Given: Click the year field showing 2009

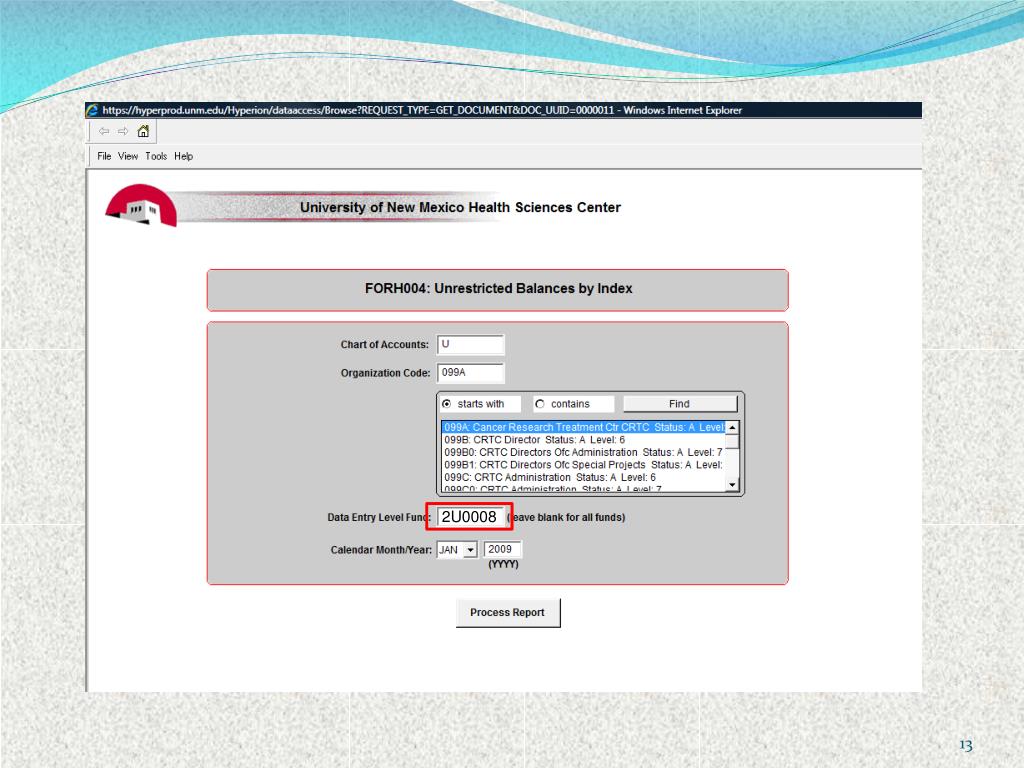Looking at the screenshot, I should click(x=502, y=549).
